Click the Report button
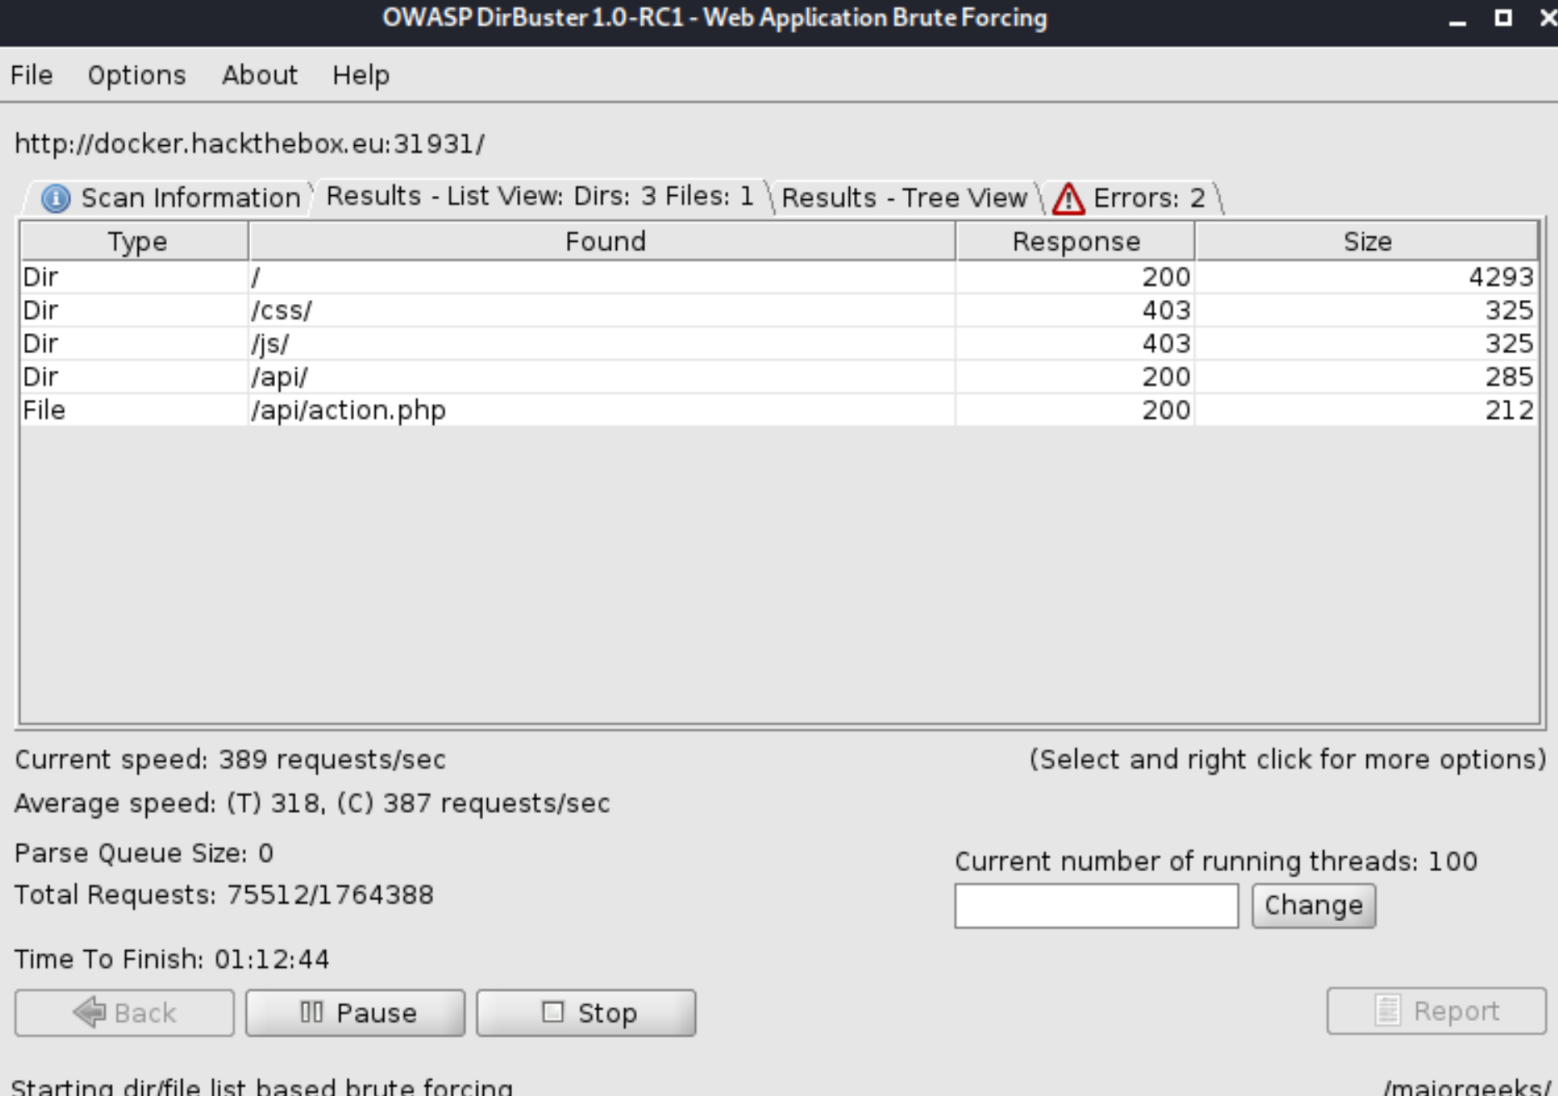 point(1436,1011)
